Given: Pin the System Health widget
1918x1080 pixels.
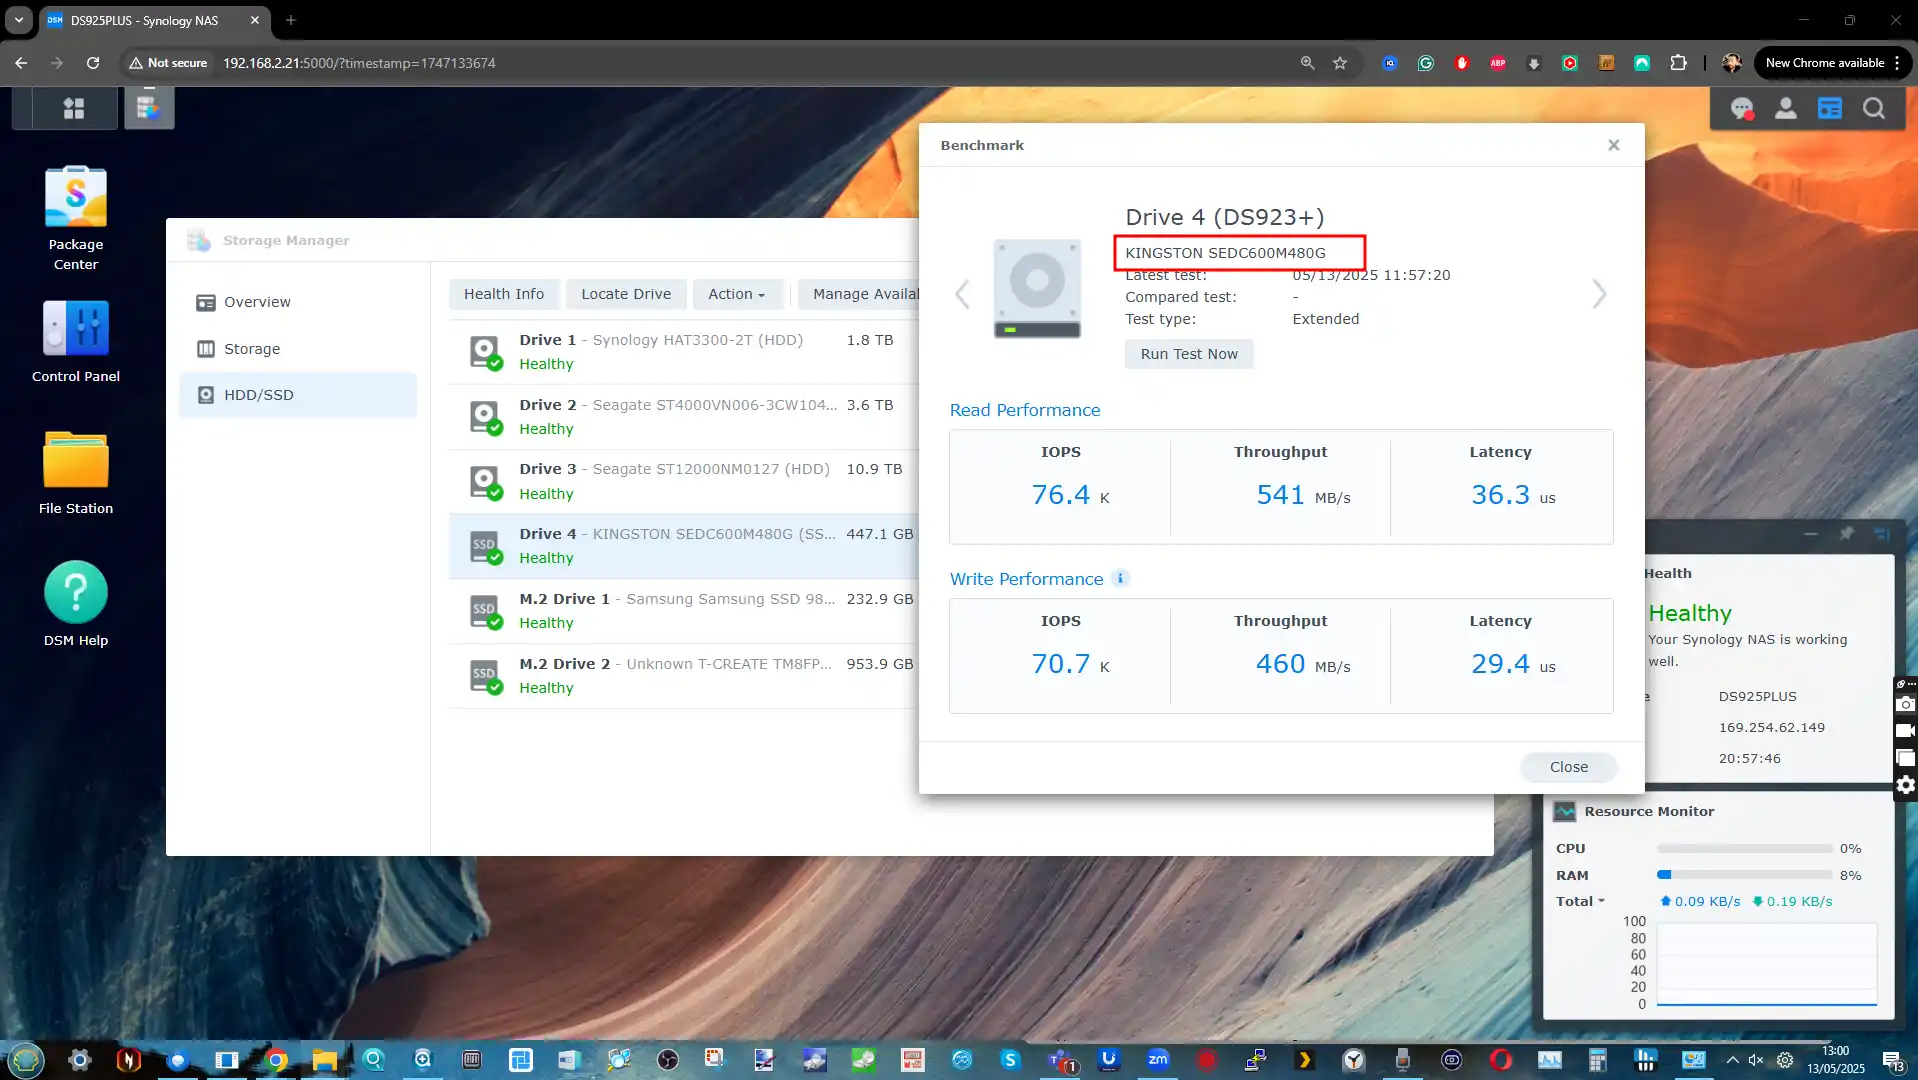Looking at the screenshot, I should 1846,534.
